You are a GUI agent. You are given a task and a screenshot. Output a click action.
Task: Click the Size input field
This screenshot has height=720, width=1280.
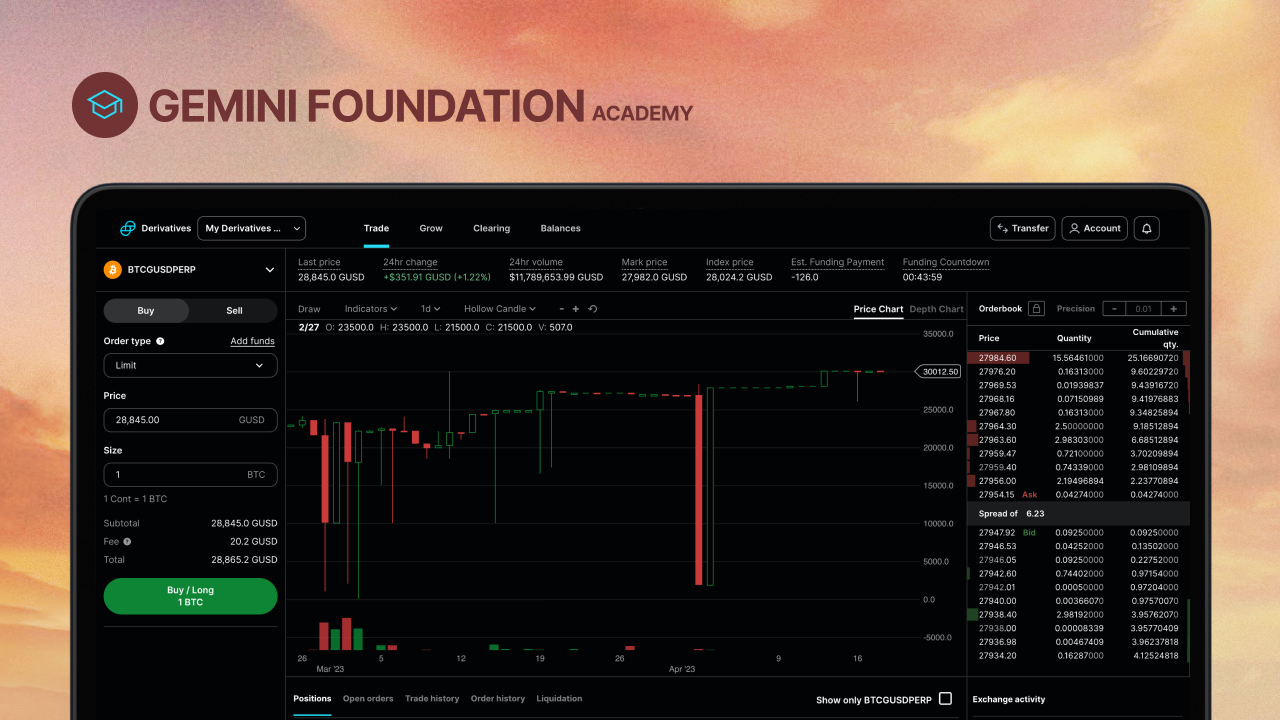click(190, 475)
